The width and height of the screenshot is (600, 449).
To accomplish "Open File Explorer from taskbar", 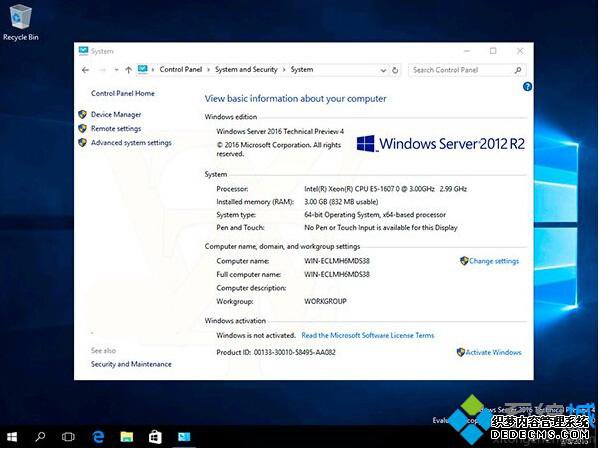I will (127, 437).
